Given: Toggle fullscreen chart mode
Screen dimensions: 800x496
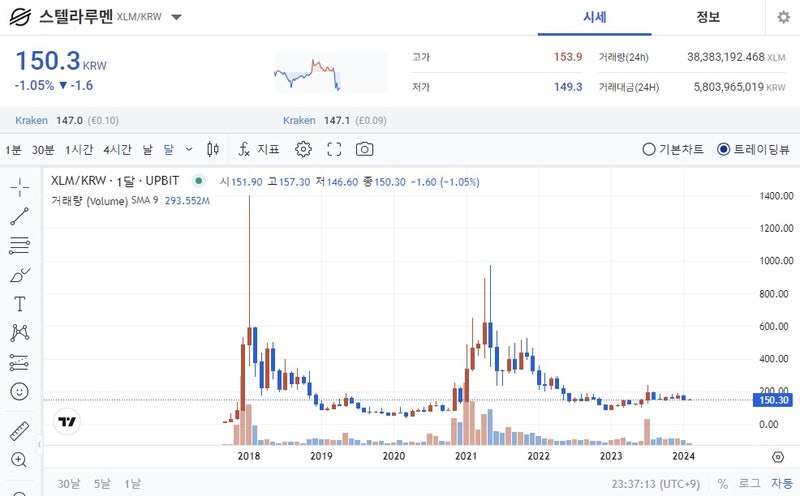Looking at the screenshot, I should pyautogui.click(x=334, y=149).
